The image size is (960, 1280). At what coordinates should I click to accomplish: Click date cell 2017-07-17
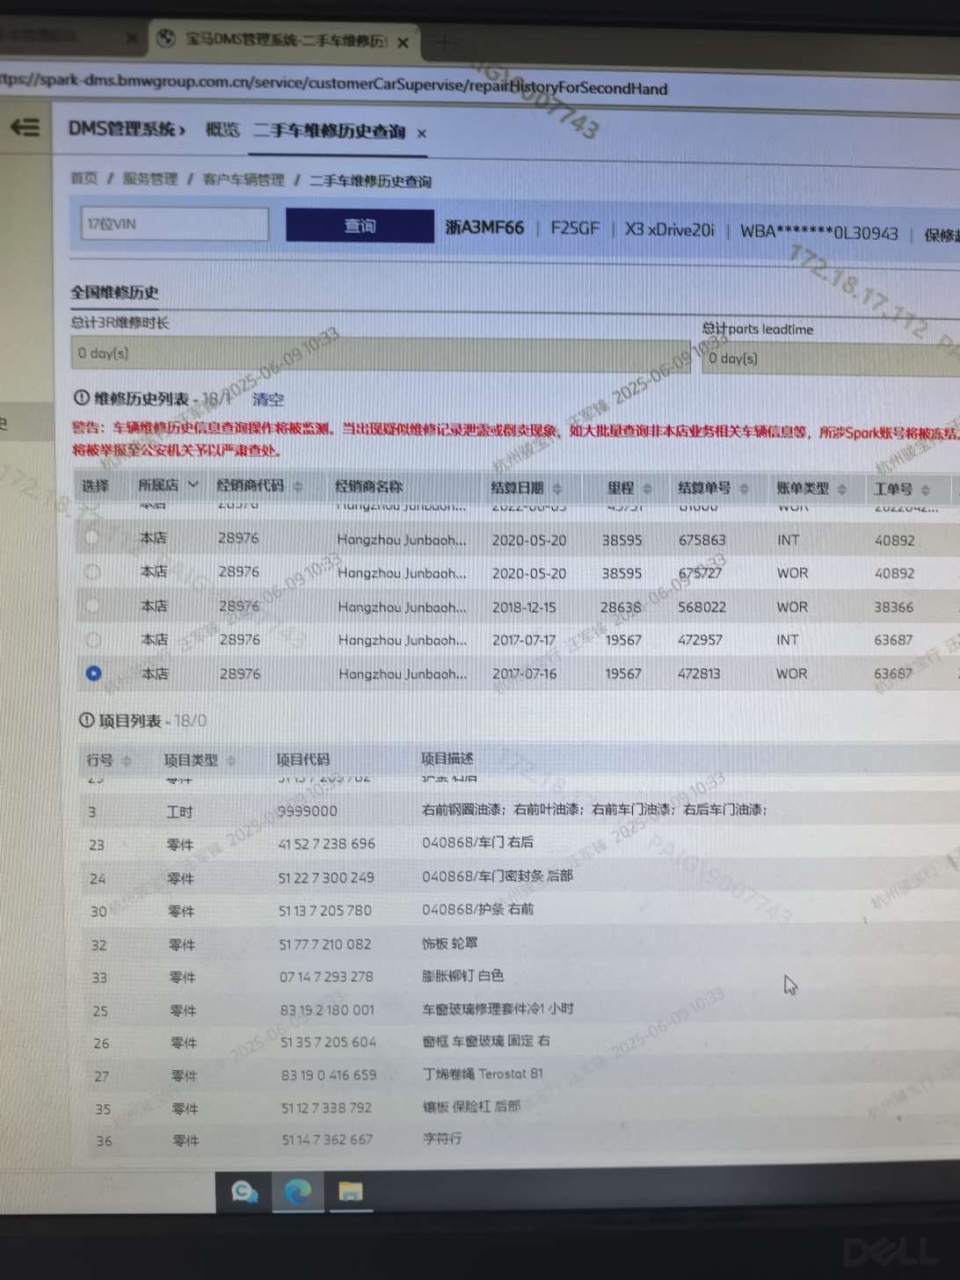click(x=524, y=640)
